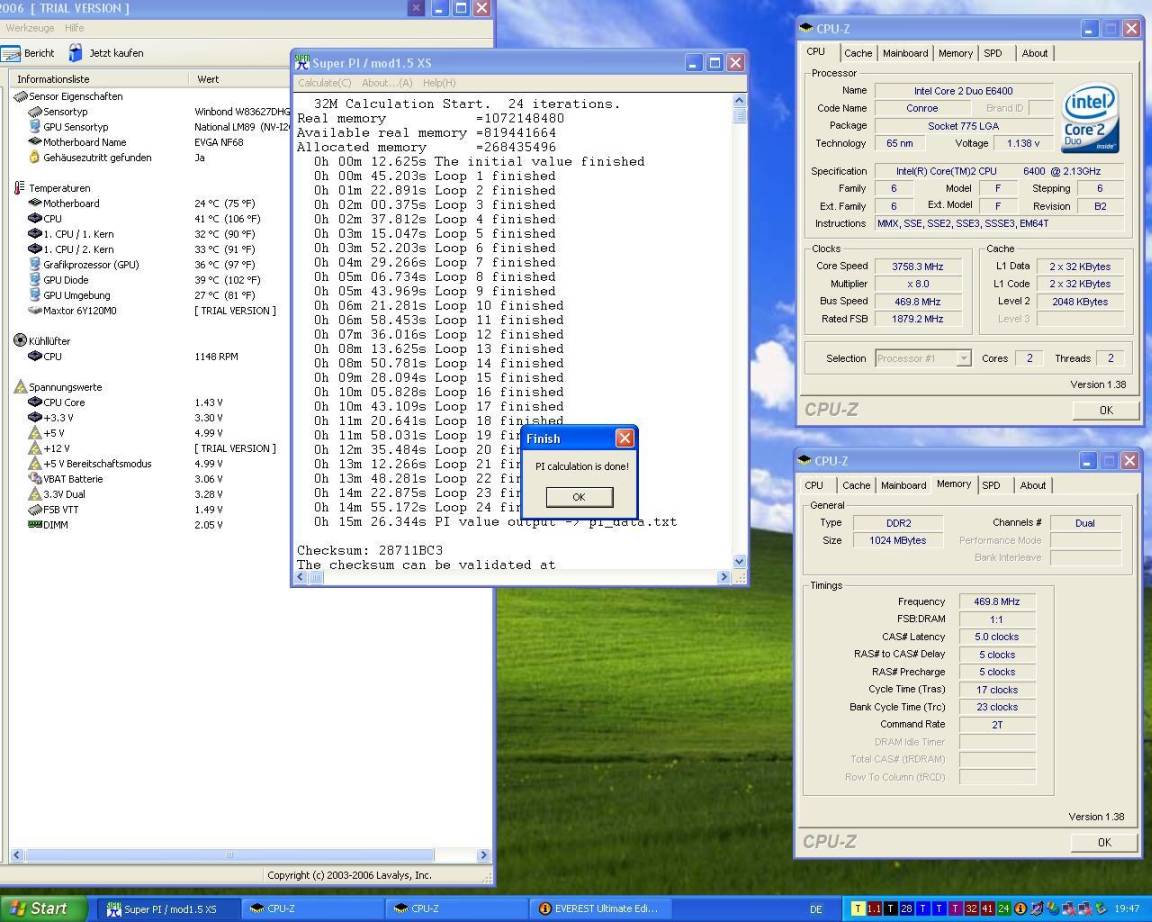Close the Finish dialog
Screen dimensions: 1152x922
pos(624,438)
